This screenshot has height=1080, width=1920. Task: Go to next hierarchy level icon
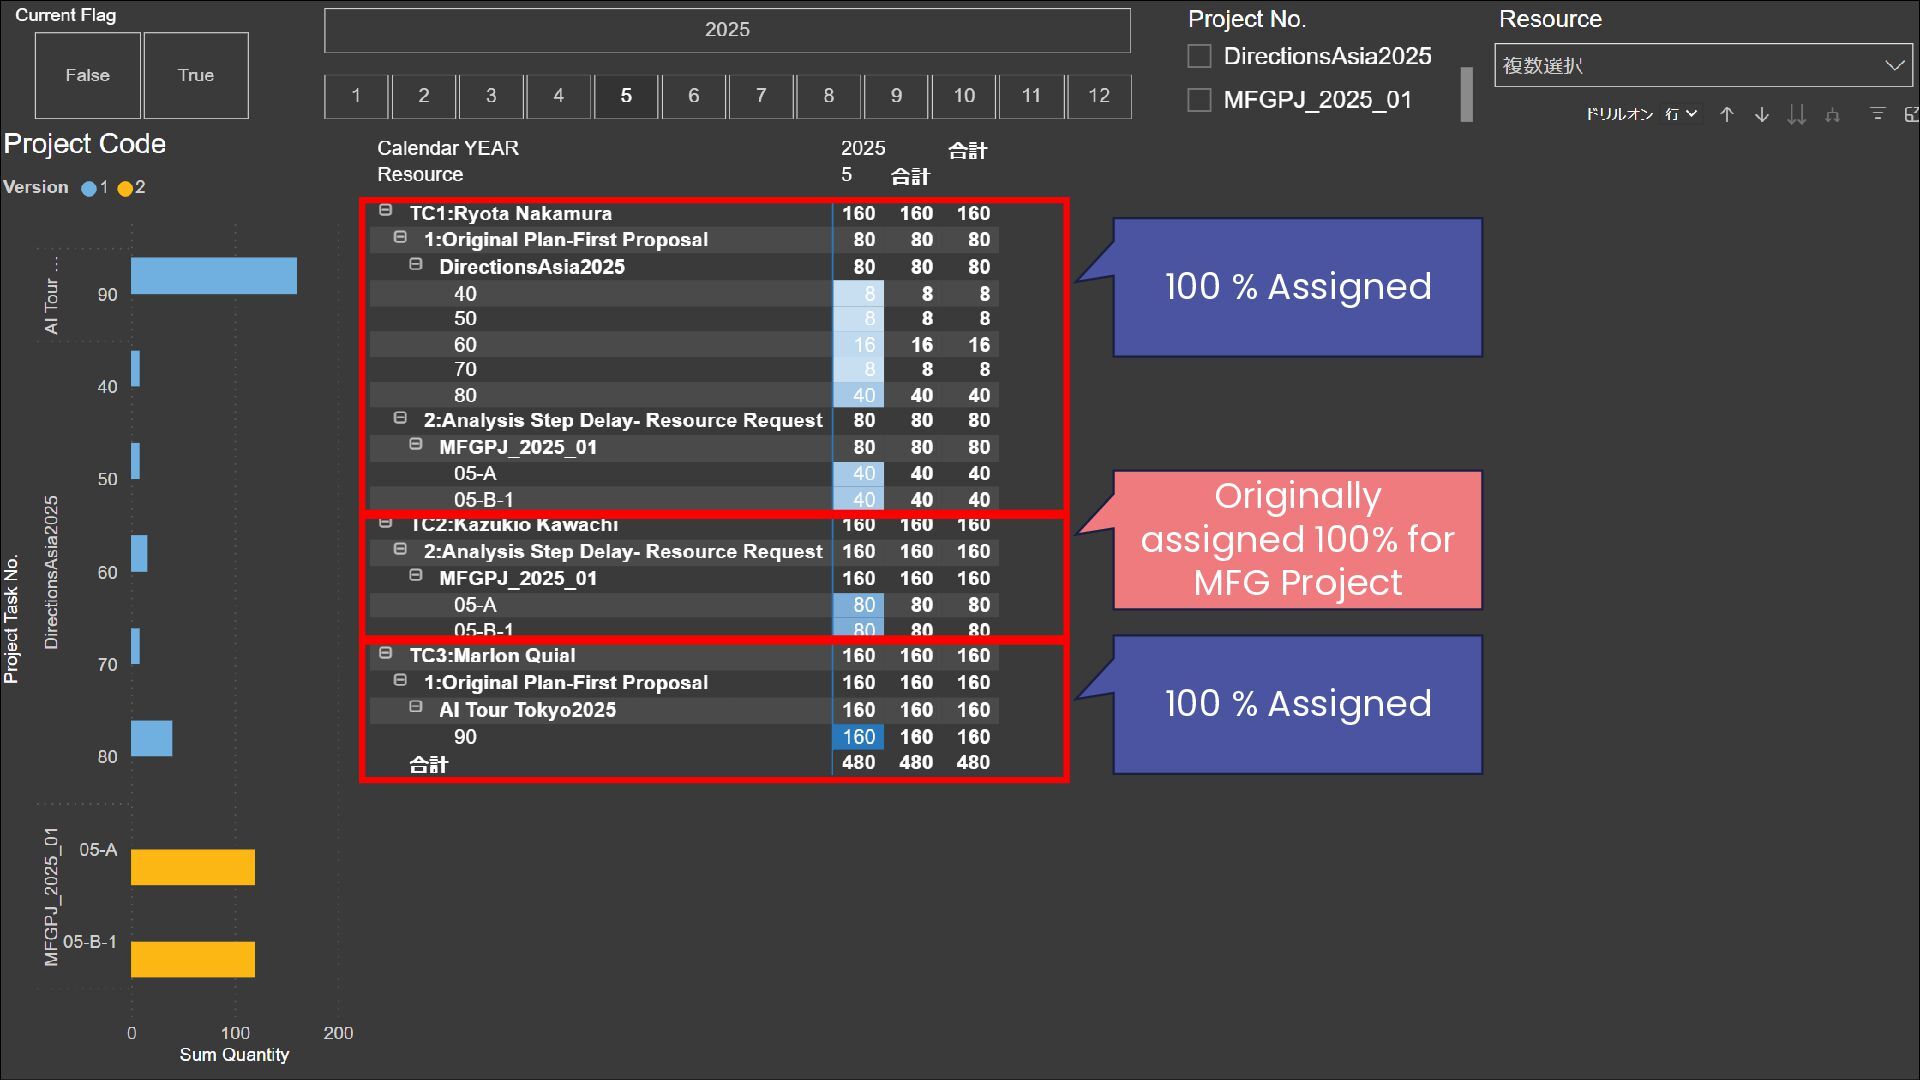click(1797, 115)
